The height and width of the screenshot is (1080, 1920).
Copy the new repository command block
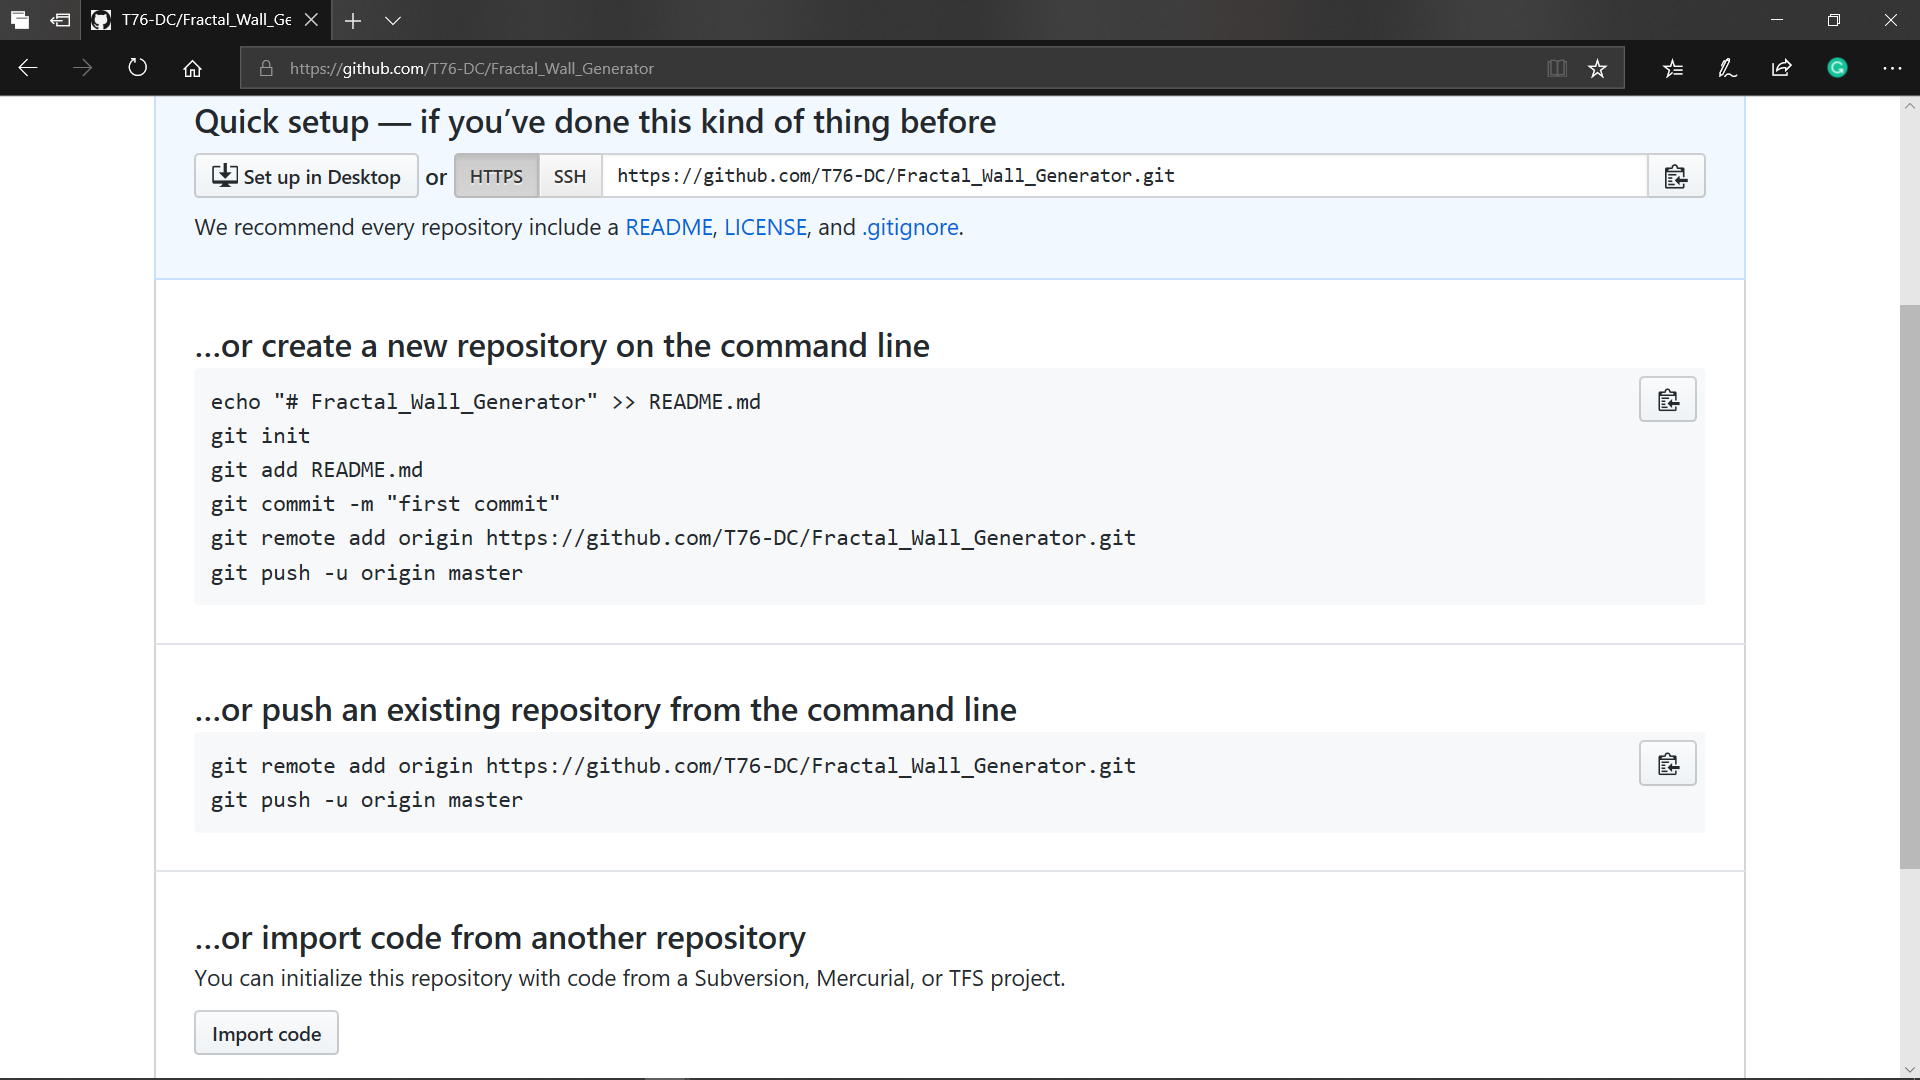pyautogui.click(x=1667, y=400)
